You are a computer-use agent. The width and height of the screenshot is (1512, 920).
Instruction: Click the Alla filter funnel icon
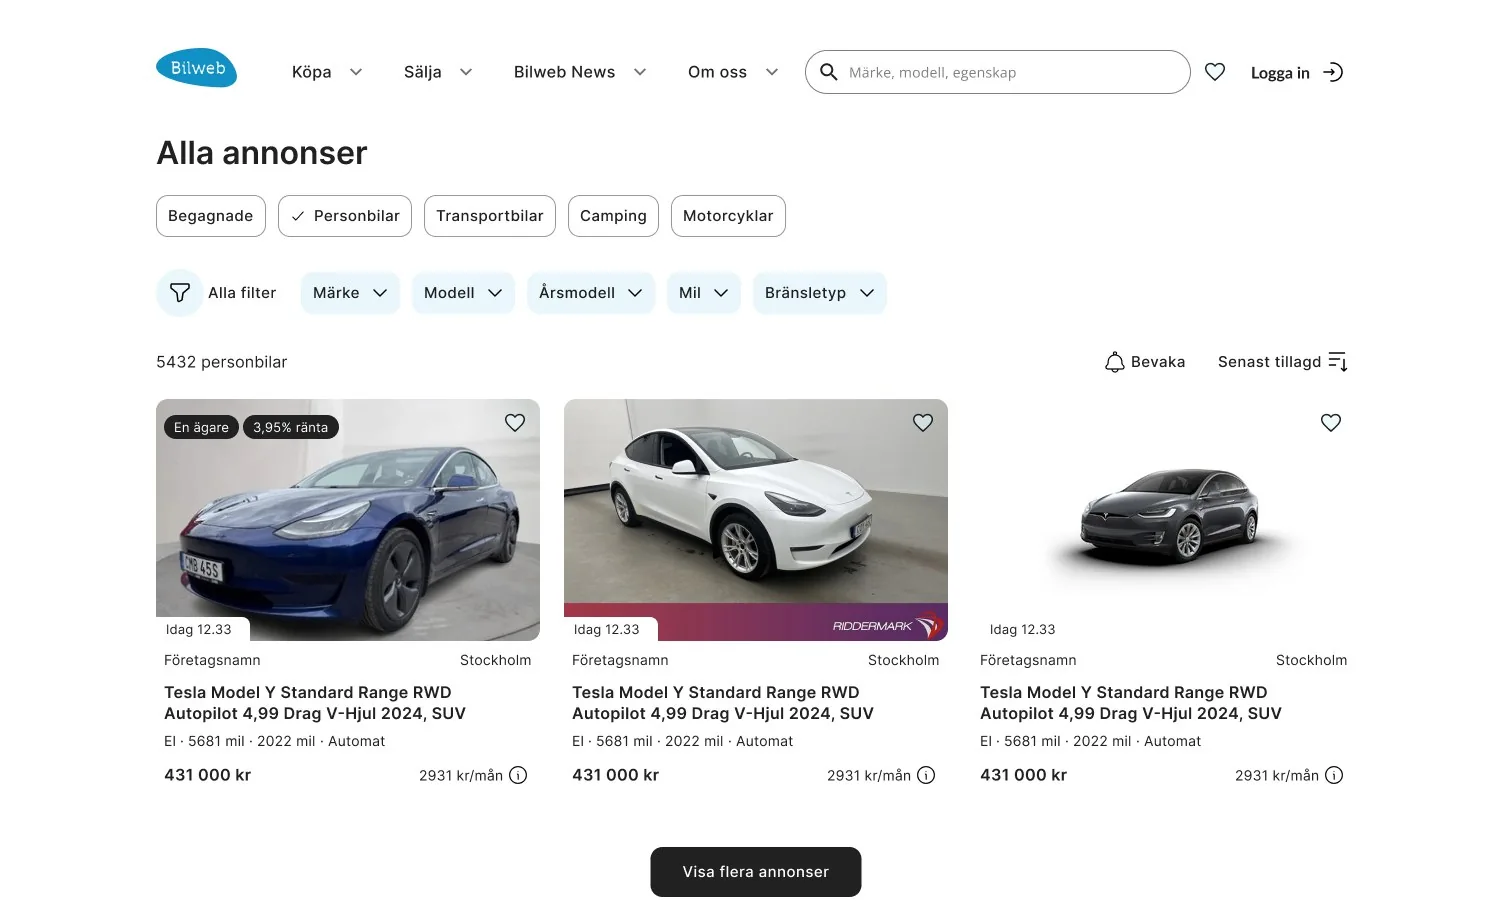[180, 293]
